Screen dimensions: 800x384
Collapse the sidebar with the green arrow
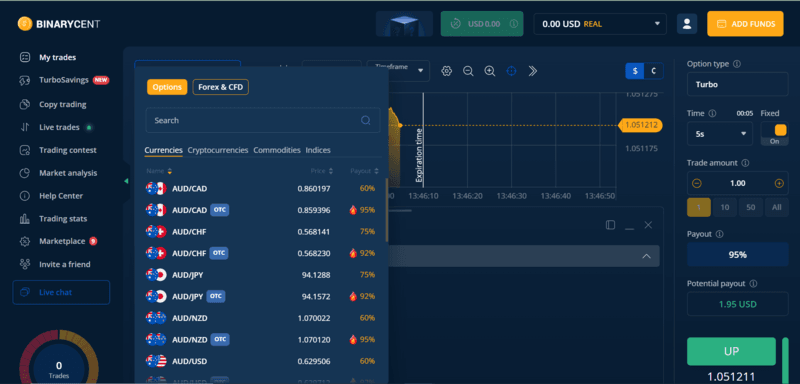click(x=126, y=181)
